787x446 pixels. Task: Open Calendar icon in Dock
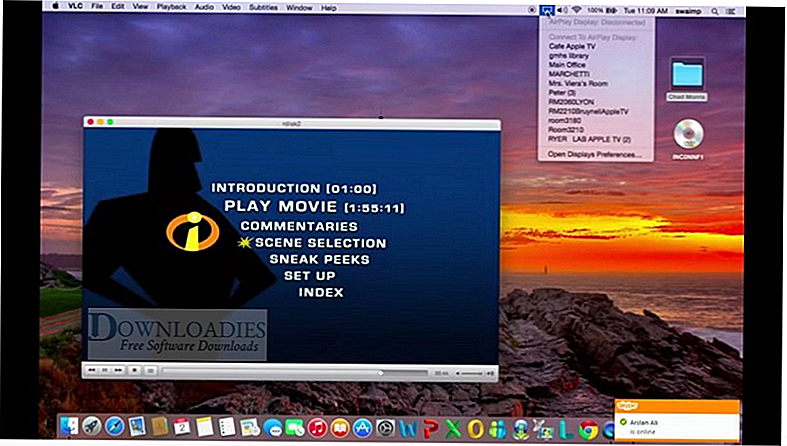pyautogui.click(x=182, y=427)
